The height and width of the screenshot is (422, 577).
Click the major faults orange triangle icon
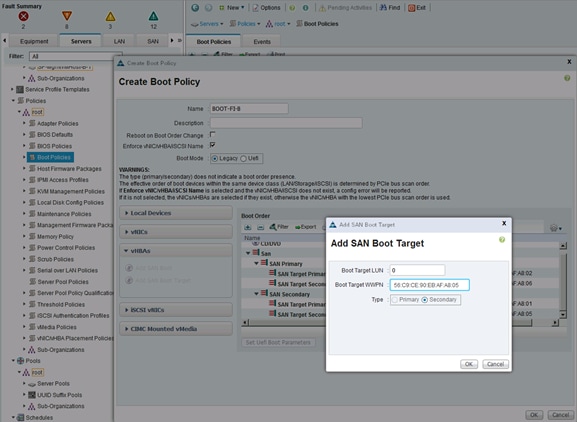pos(67,16)
